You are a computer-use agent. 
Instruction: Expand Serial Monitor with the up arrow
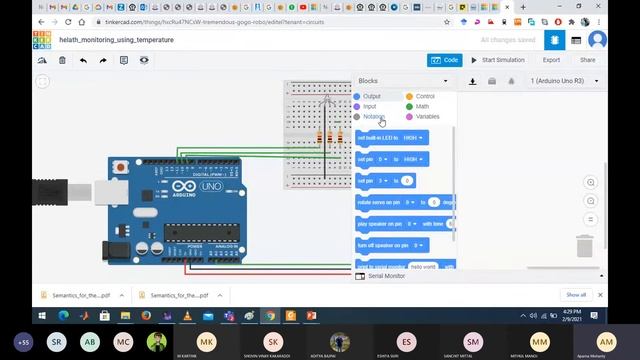[602, 276]
